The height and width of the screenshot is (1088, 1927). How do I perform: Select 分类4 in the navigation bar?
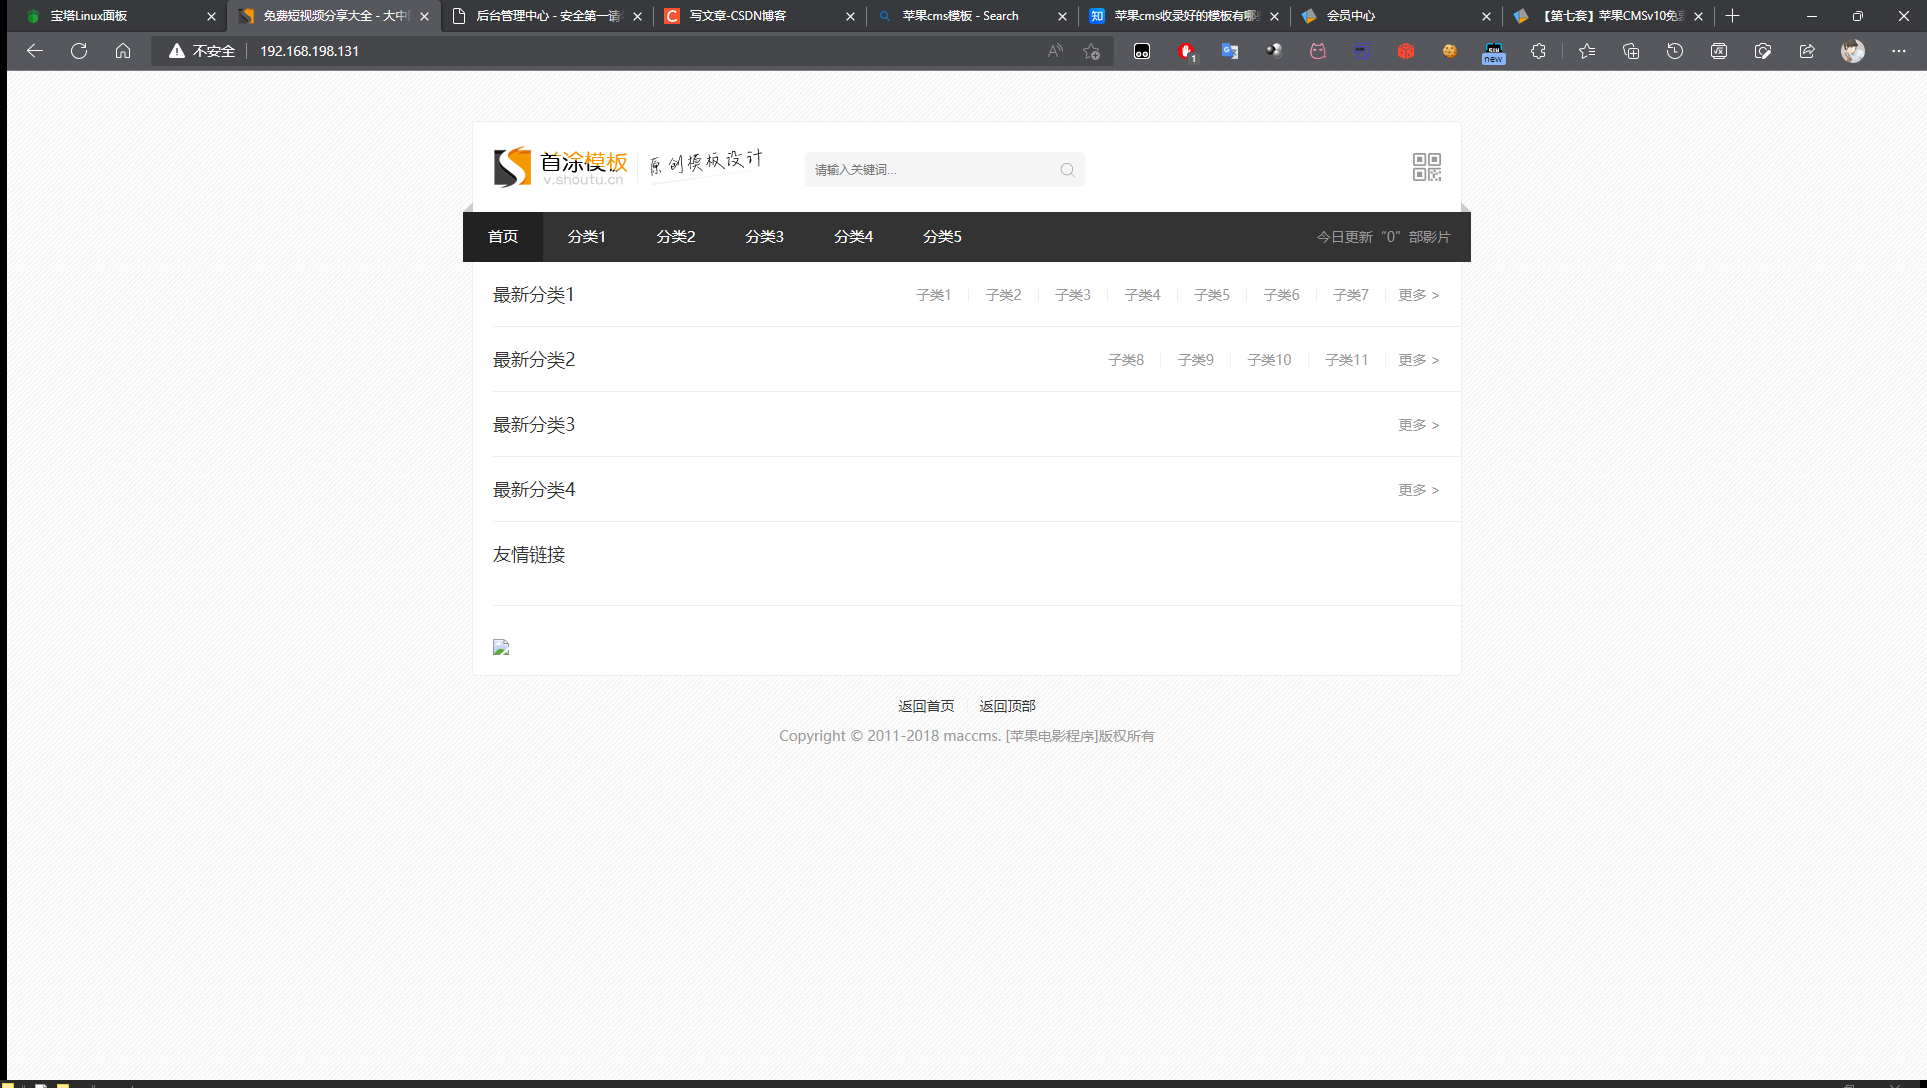point(854,237)
